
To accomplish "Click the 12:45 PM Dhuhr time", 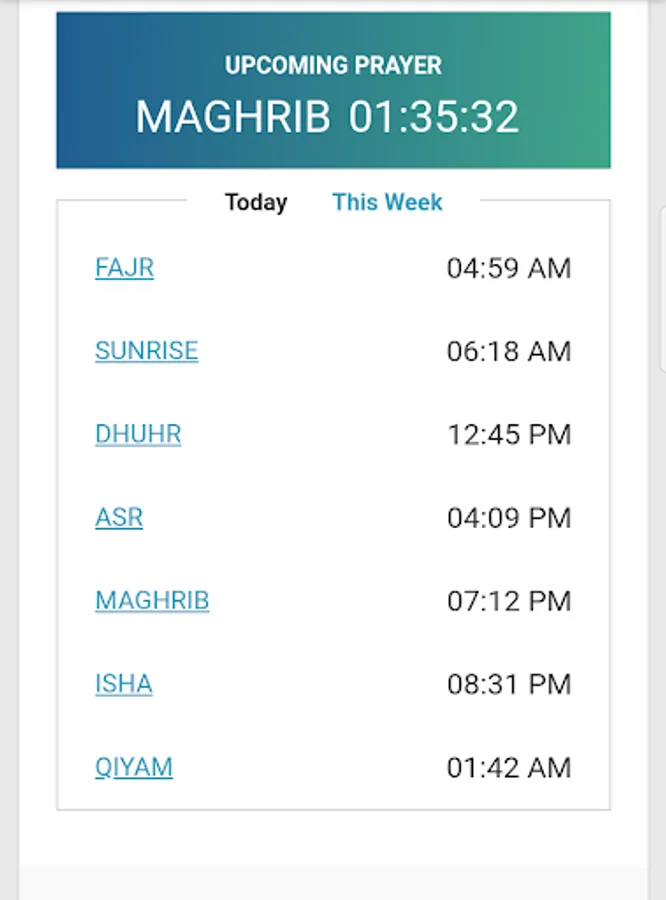I will (508, 434).
